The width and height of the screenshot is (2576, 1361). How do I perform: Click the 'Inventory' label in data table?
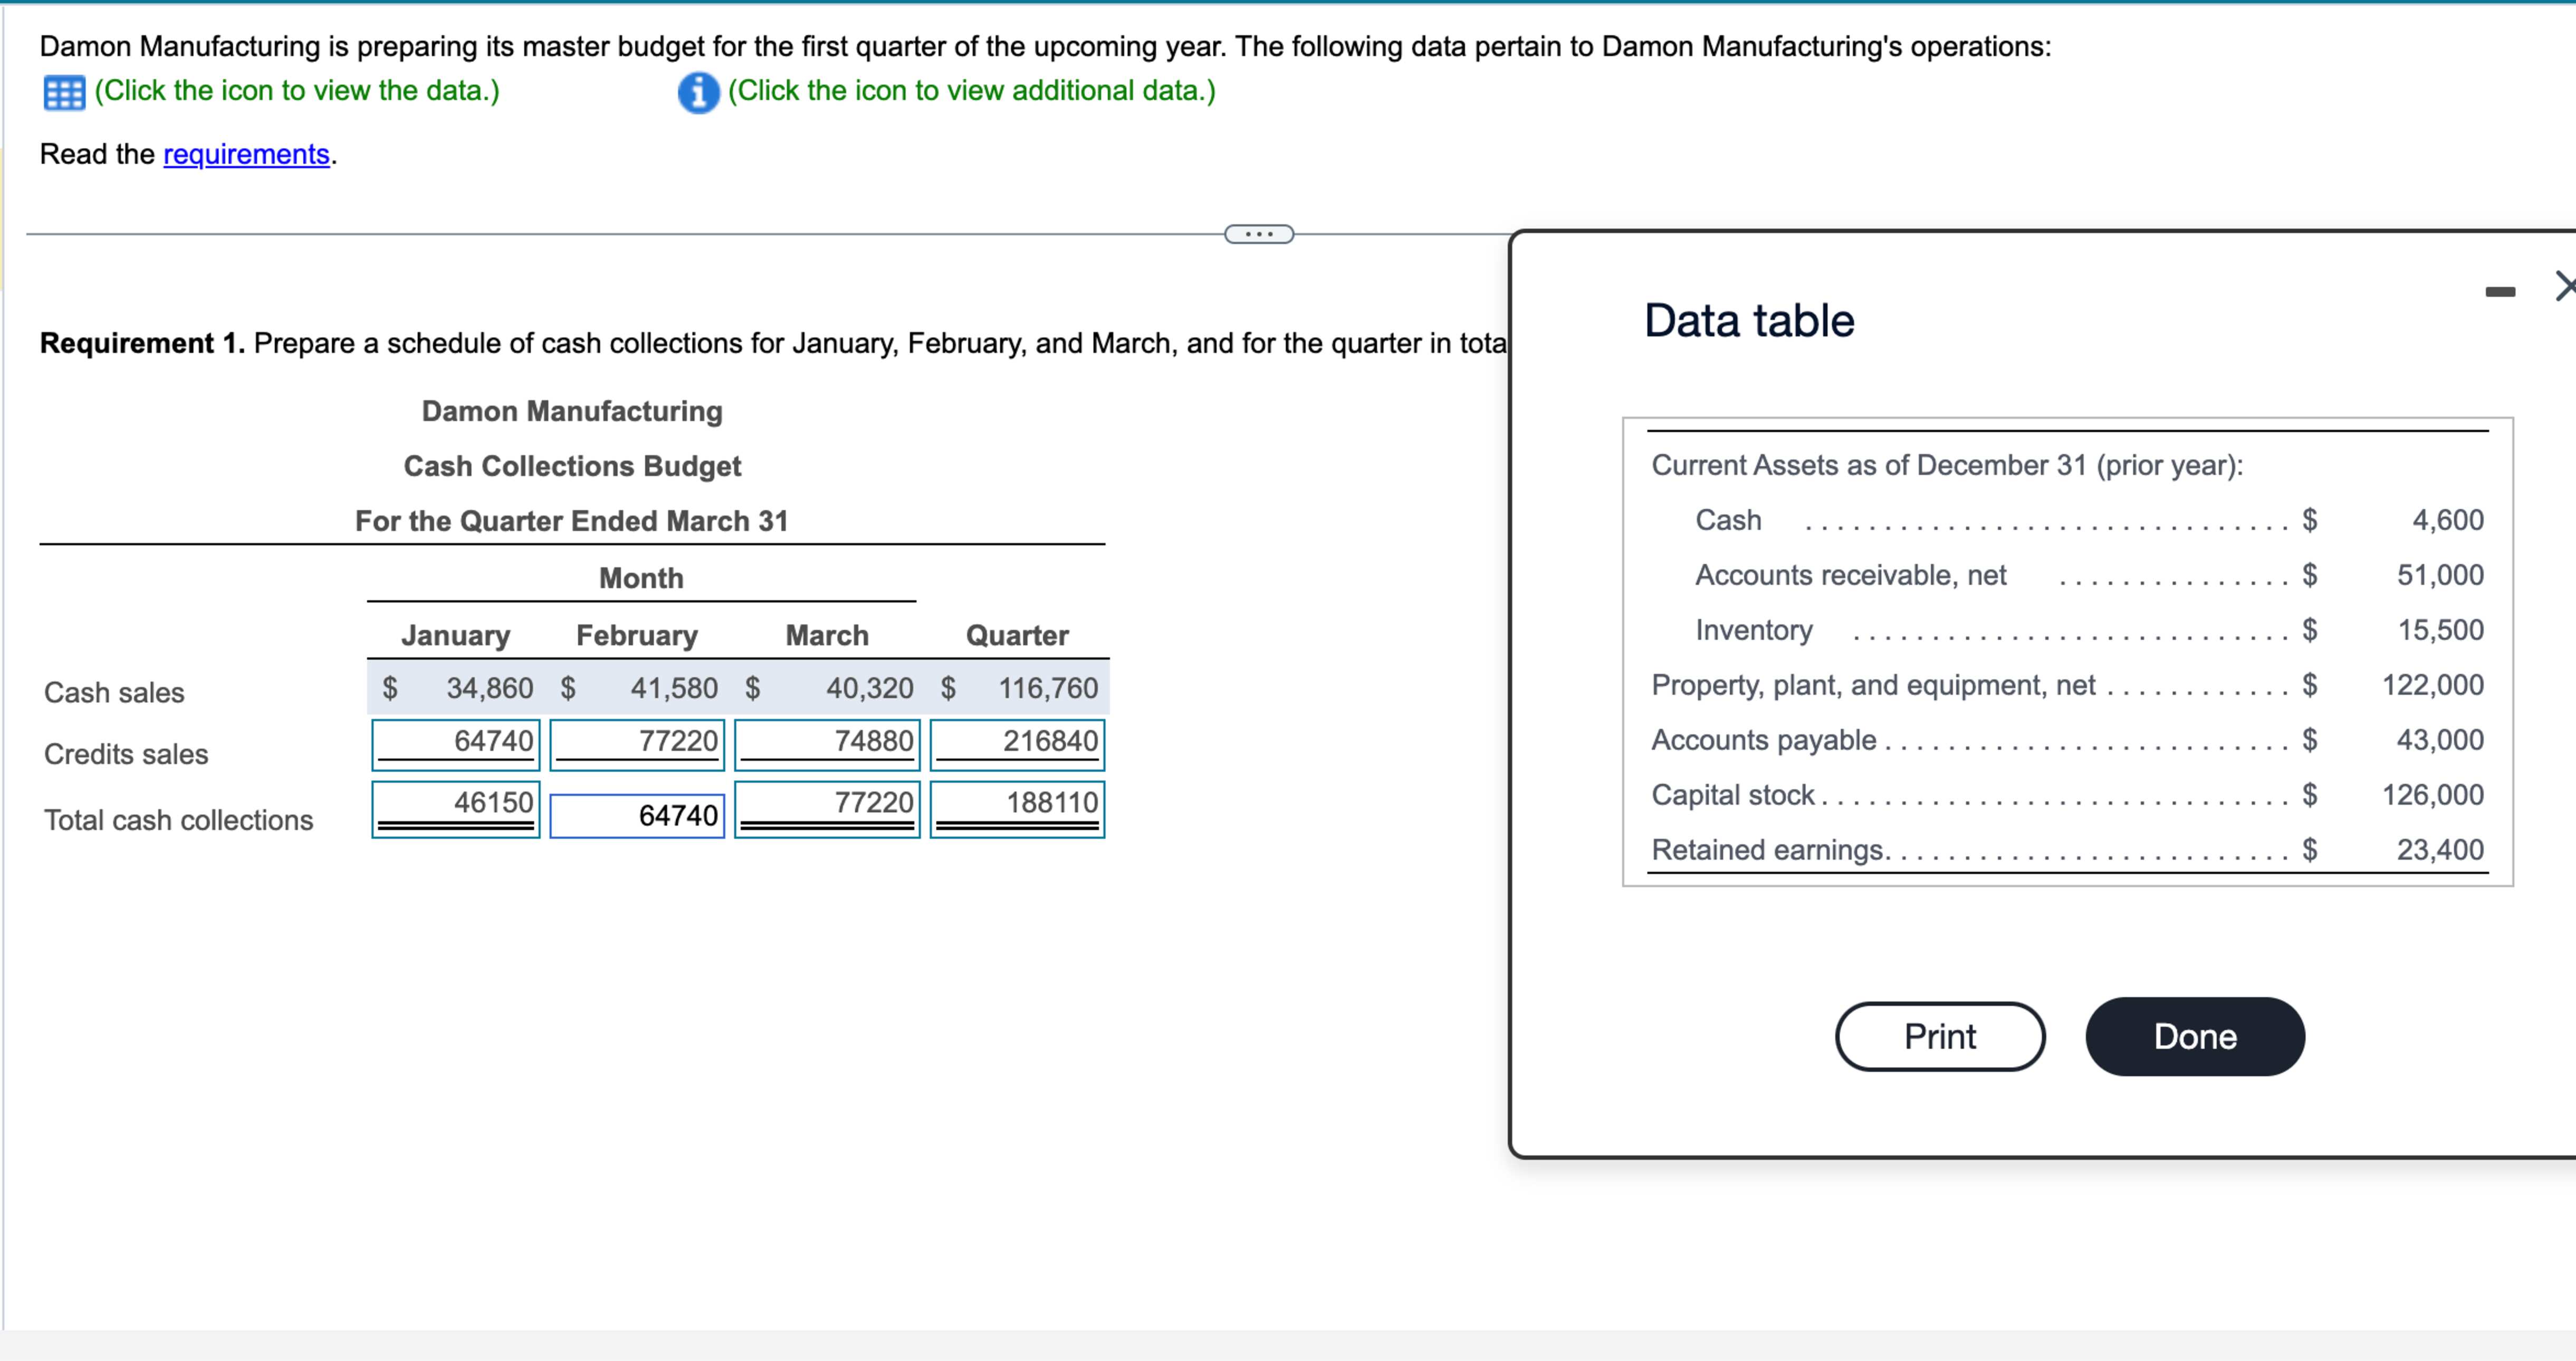point(1754,630)
